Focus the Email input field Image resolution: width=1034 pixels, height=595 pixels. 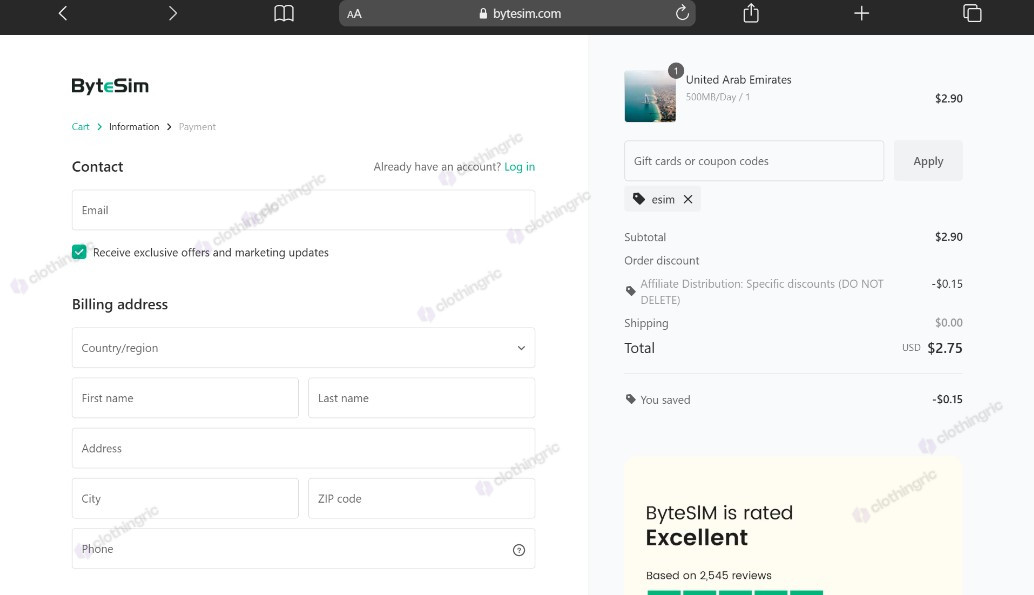click(303, 210)
